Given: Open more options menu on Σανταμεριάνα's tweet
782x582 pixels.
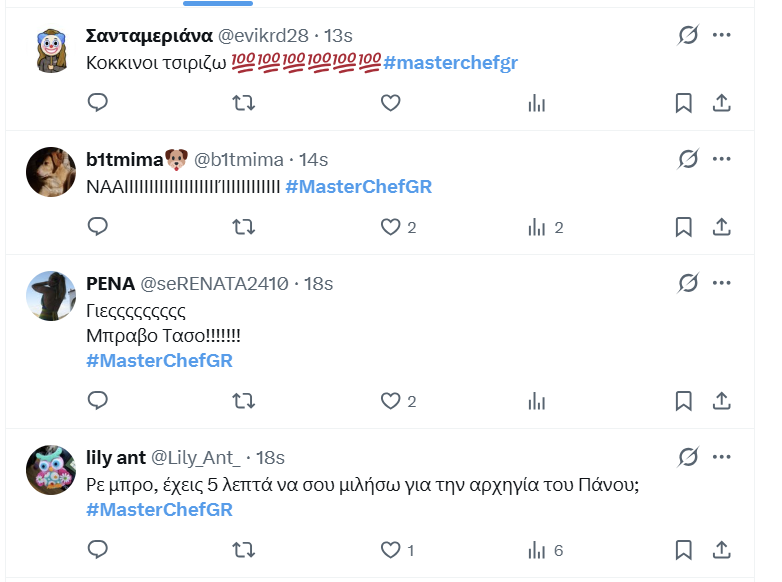Looking at the screenshot, I should (722, 35).
